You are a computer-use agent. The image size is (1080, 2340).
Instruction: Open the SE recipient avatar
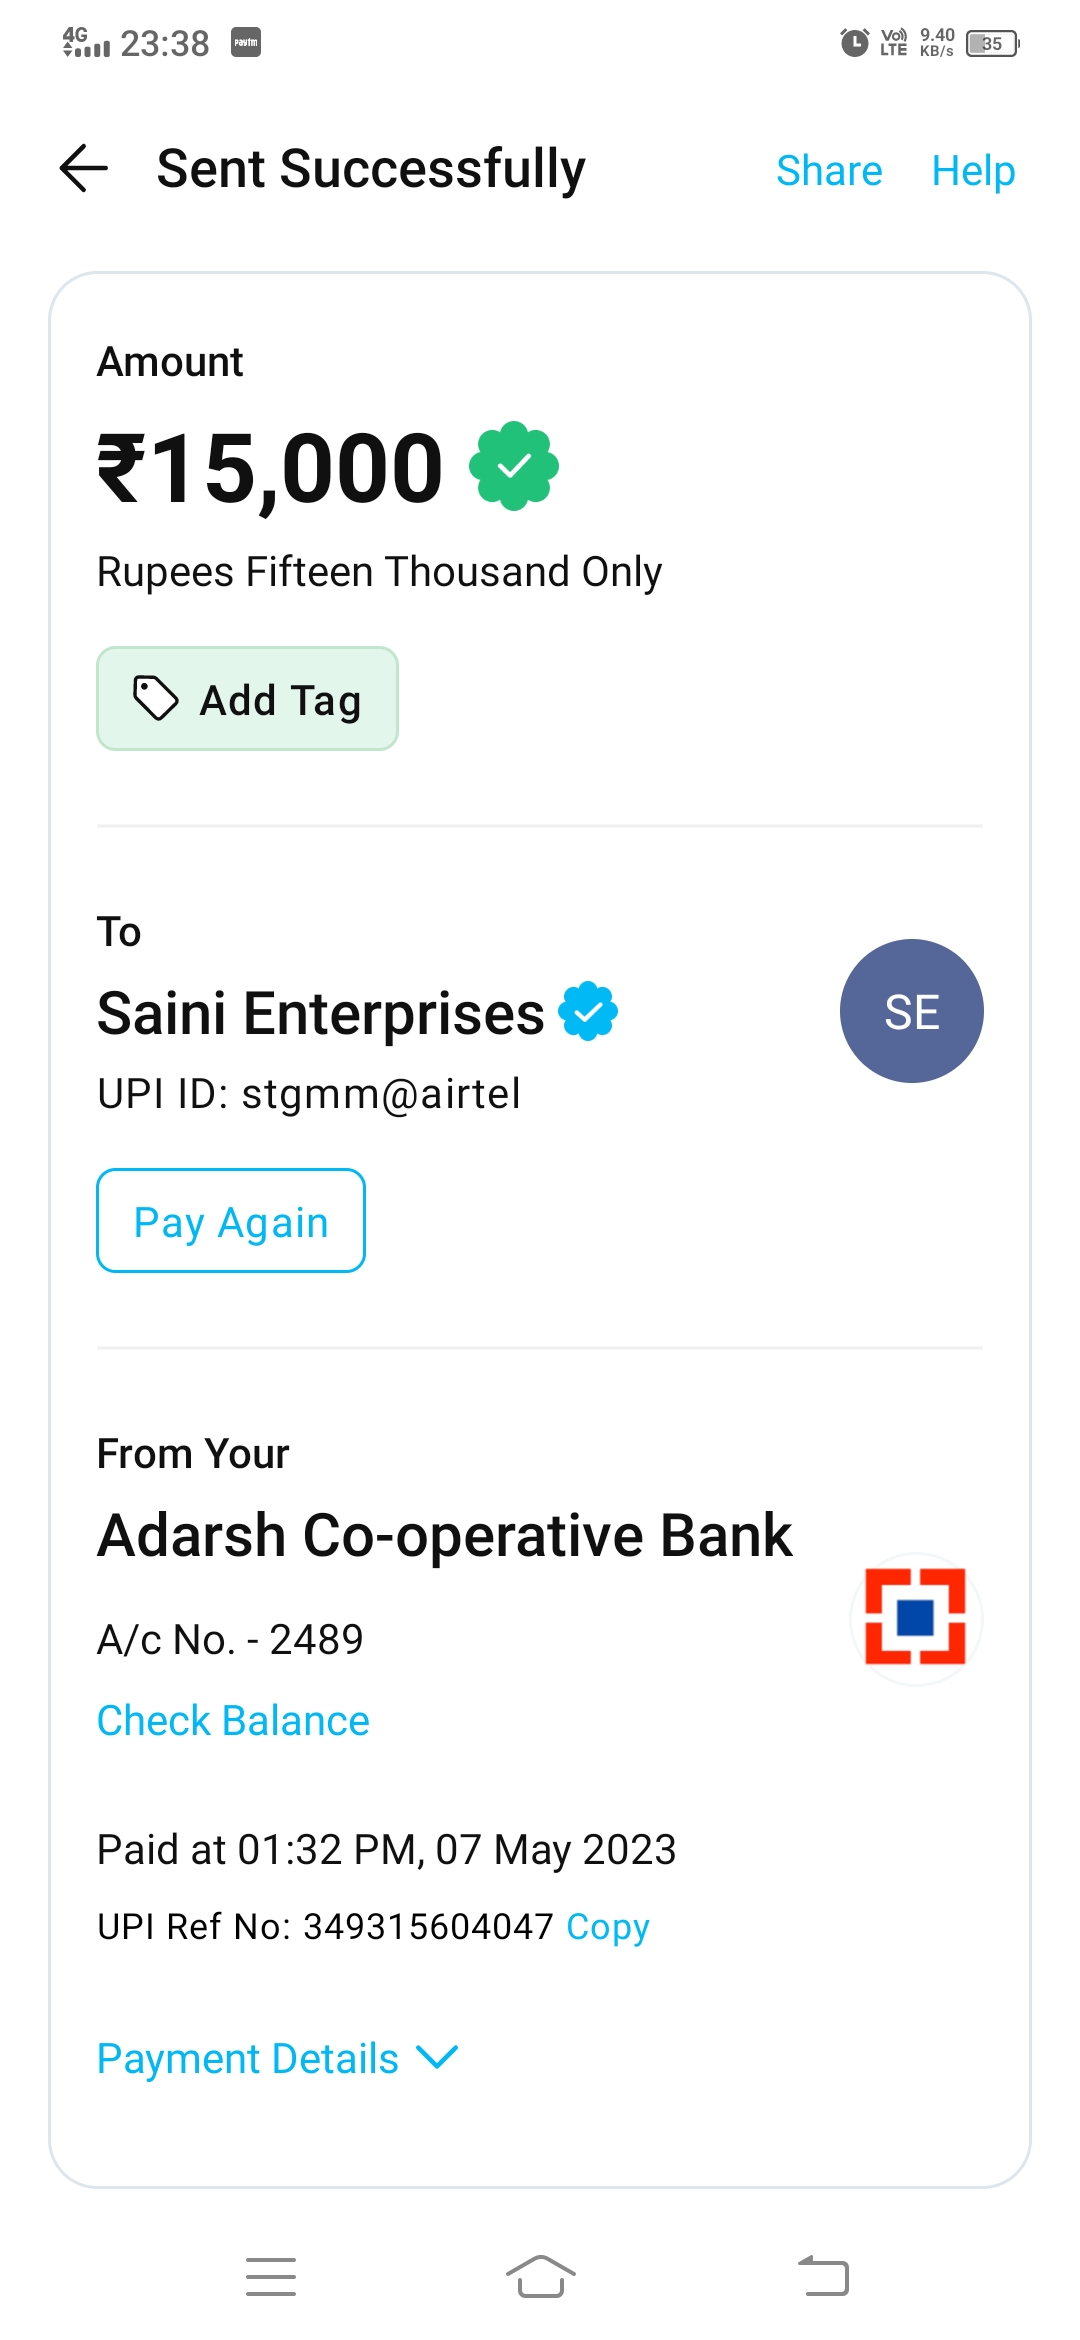pyautogui.click(x=911, y=1011)
